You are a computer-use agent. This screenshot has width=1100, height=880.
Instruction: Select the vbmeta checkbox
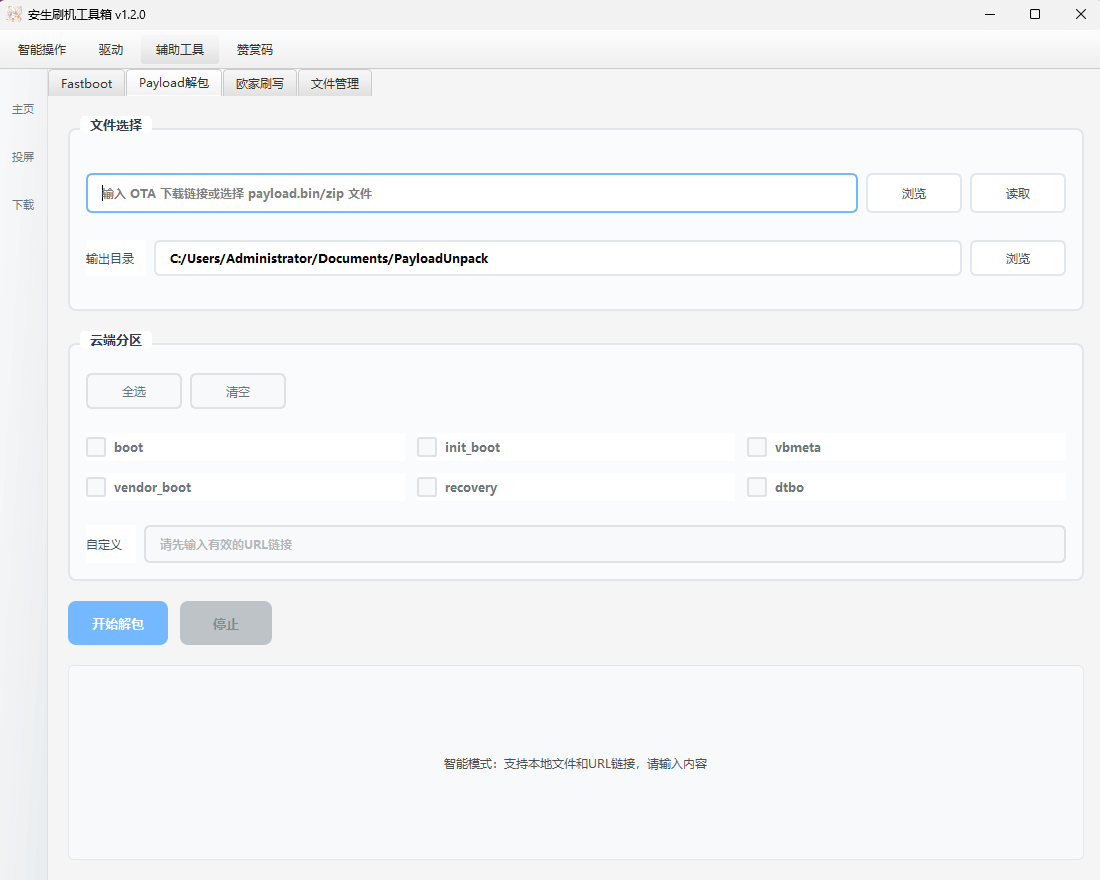point(757,447)
